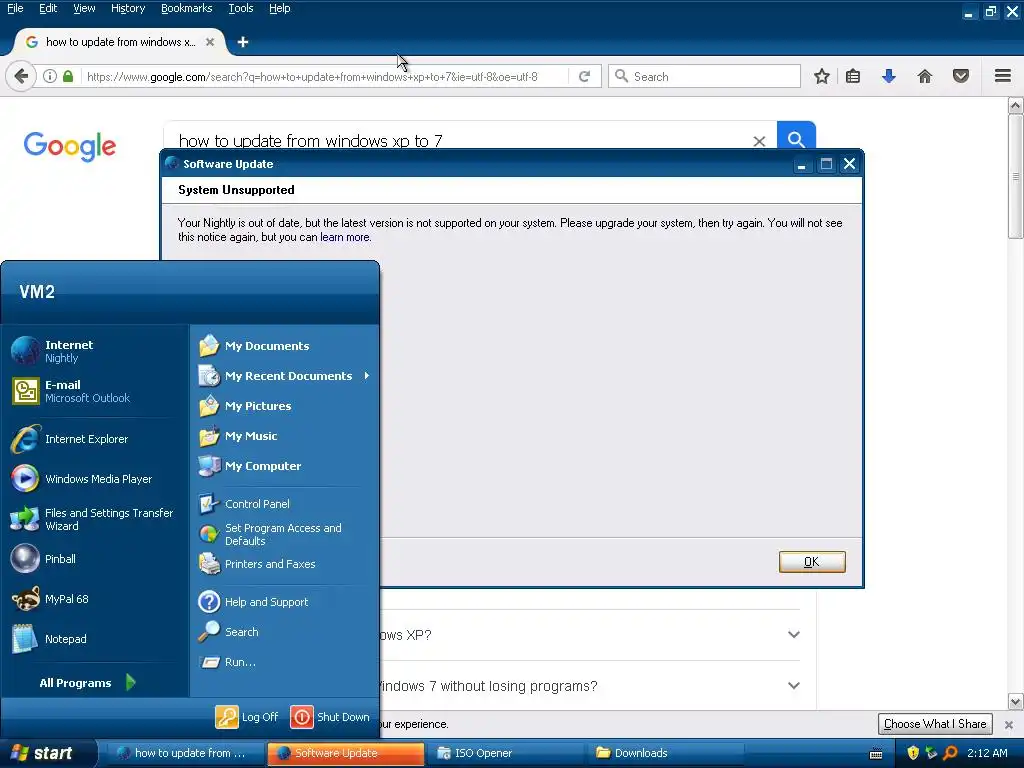Switch to 'how to update from' taskbar item
This screenshot has width=1024, height=768.
coord(185,753)
